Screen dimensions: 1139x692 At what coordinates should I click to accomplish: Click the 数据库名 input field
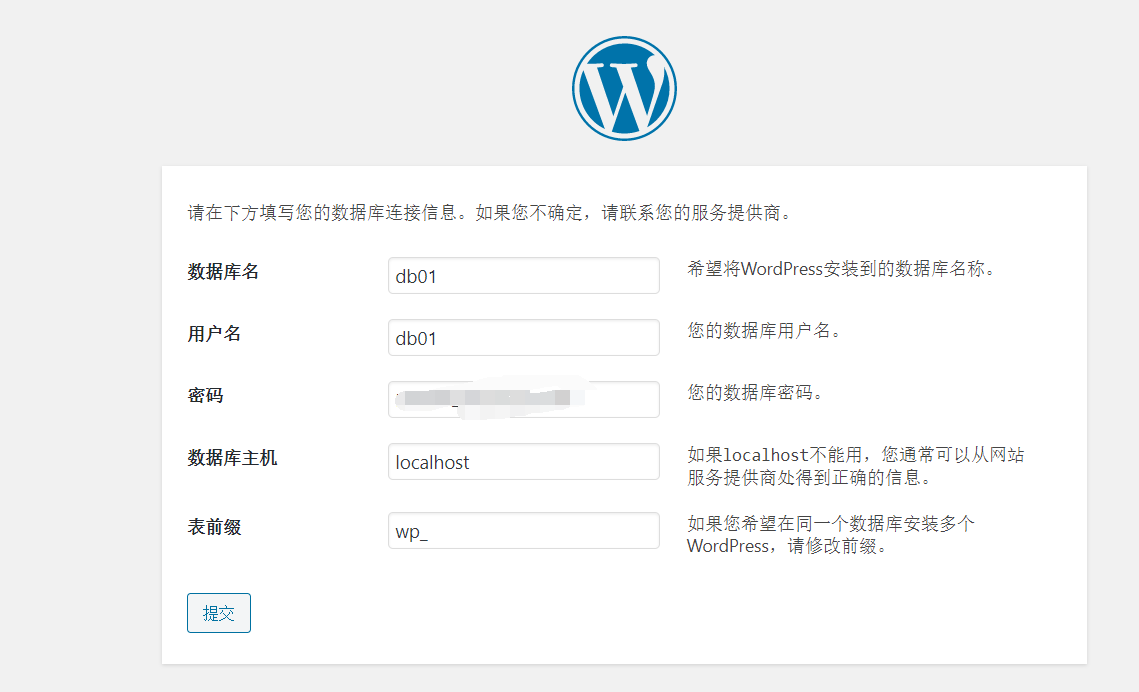[523, 276]
